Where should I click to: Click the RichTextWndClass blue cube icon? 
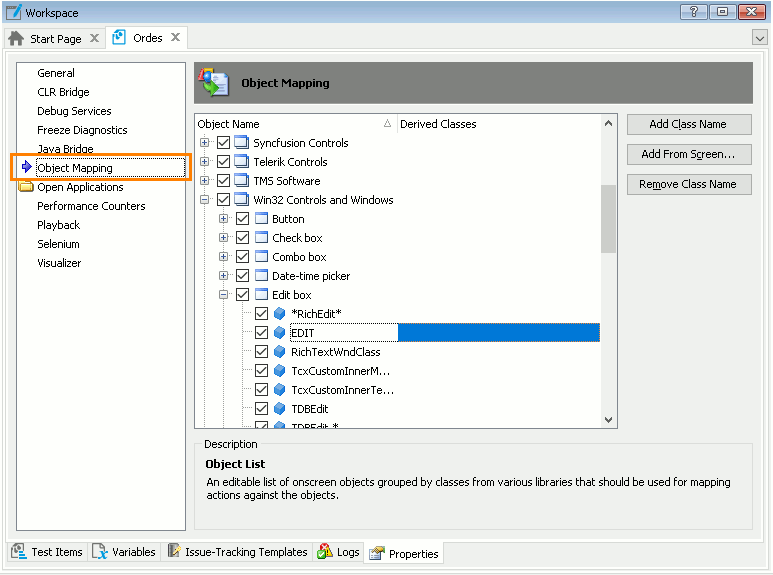coord(280,352)
